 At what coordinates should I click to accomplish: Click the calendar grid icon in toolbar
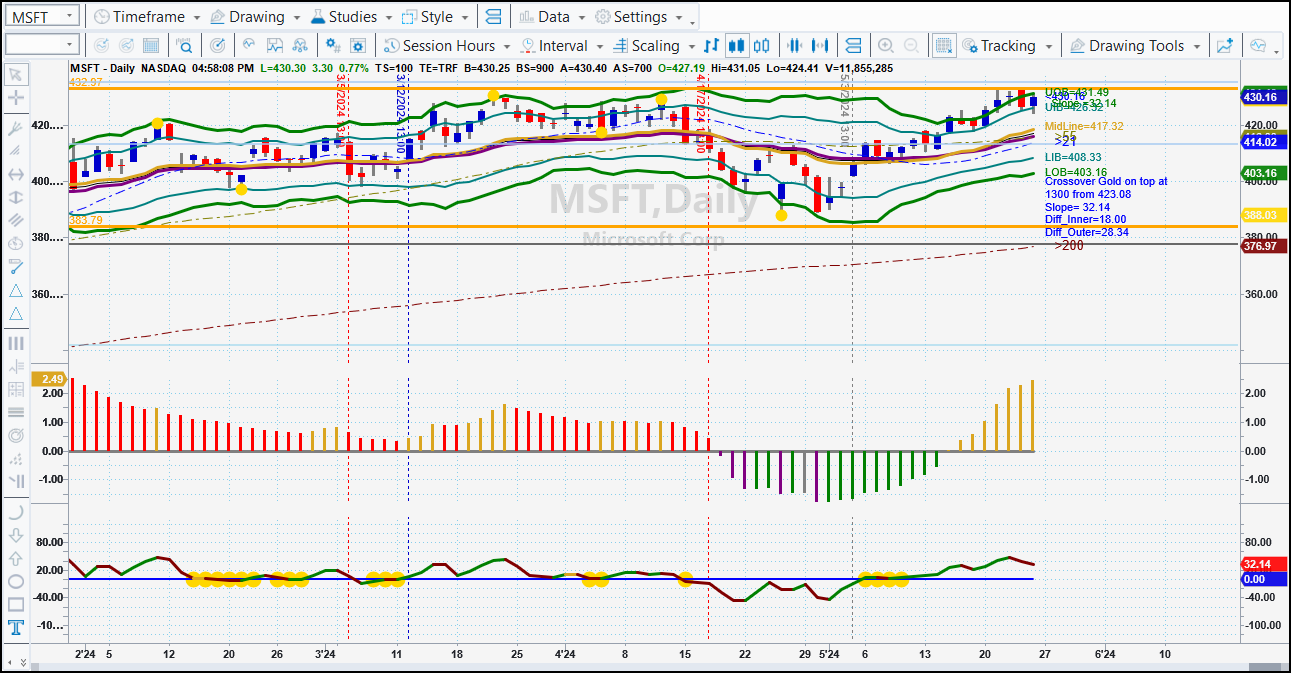pyautogui.click(x=151, y=45)
